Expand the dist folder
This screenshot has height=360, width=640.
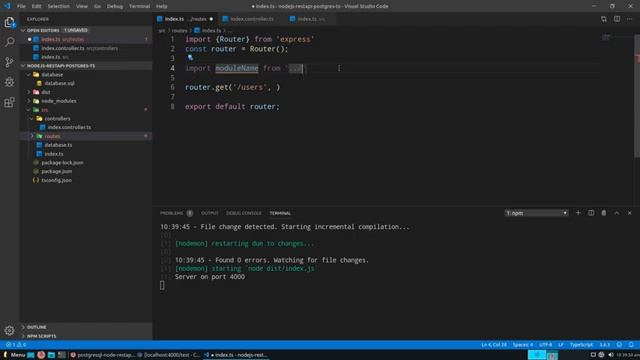(x=29, y=92)
